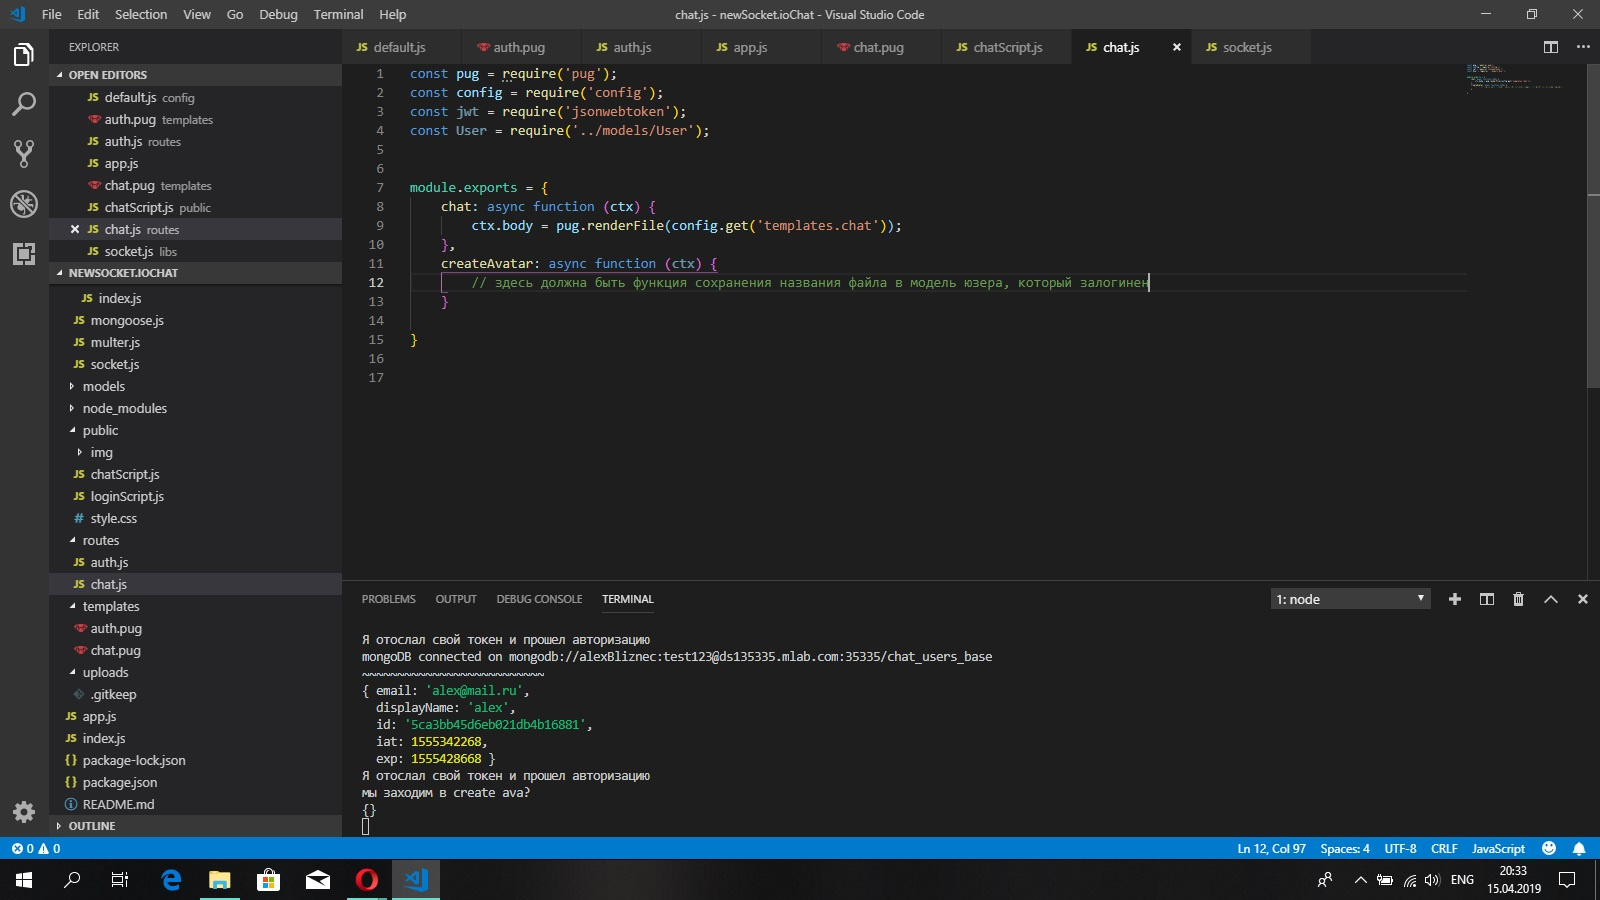Open the Extensions view
Viewport: 1600px width, 900px height.
(24, 254)
